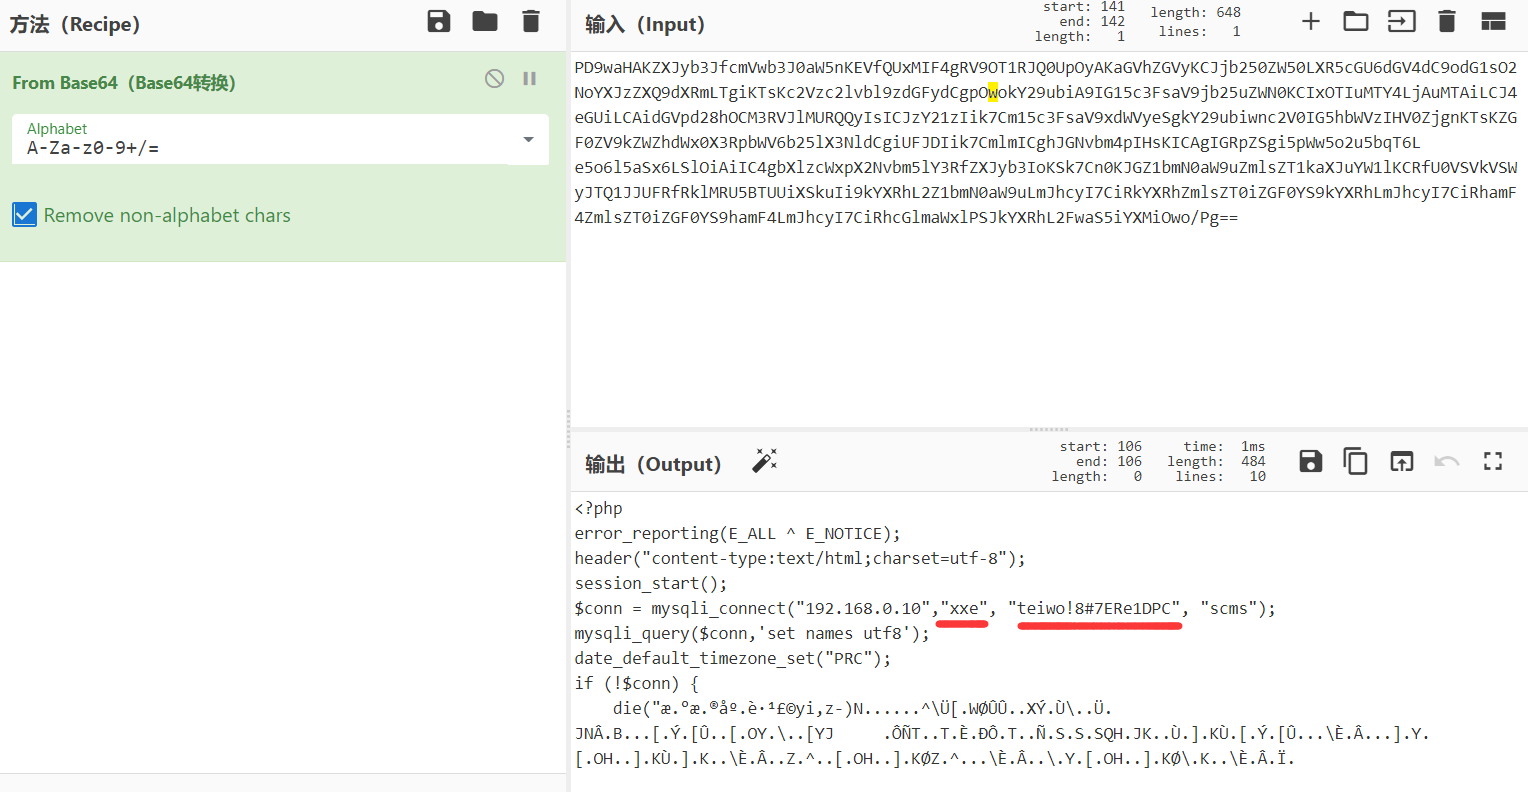The image size is (1528, 792).
Task: Click the mysqli_query set names line
Action: pos(752,633)
